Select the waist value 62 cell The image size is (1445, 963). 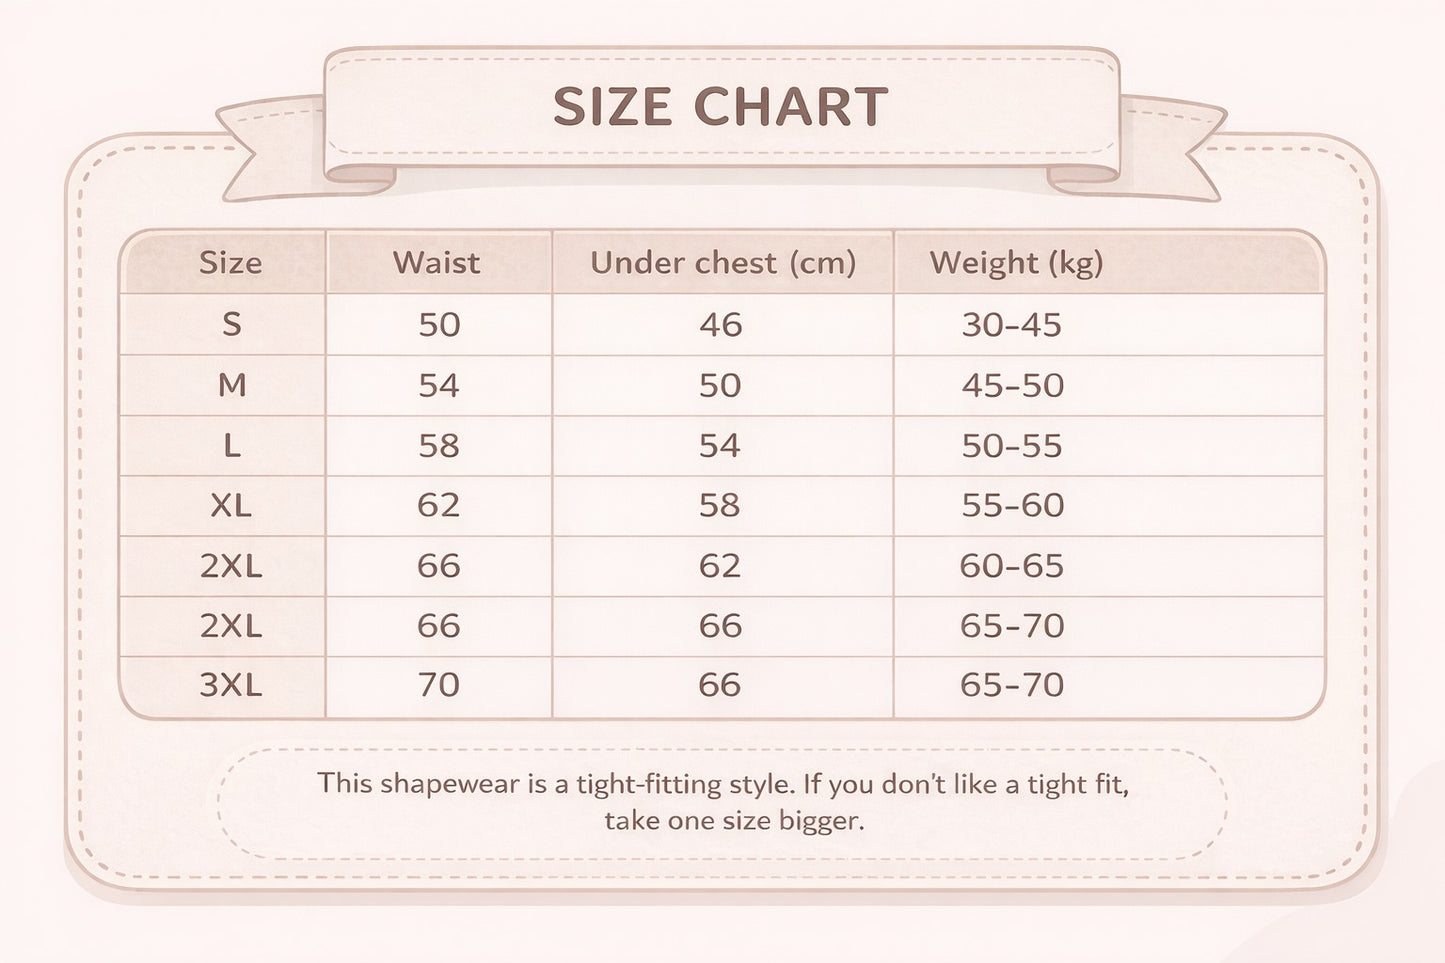(438, 505)
